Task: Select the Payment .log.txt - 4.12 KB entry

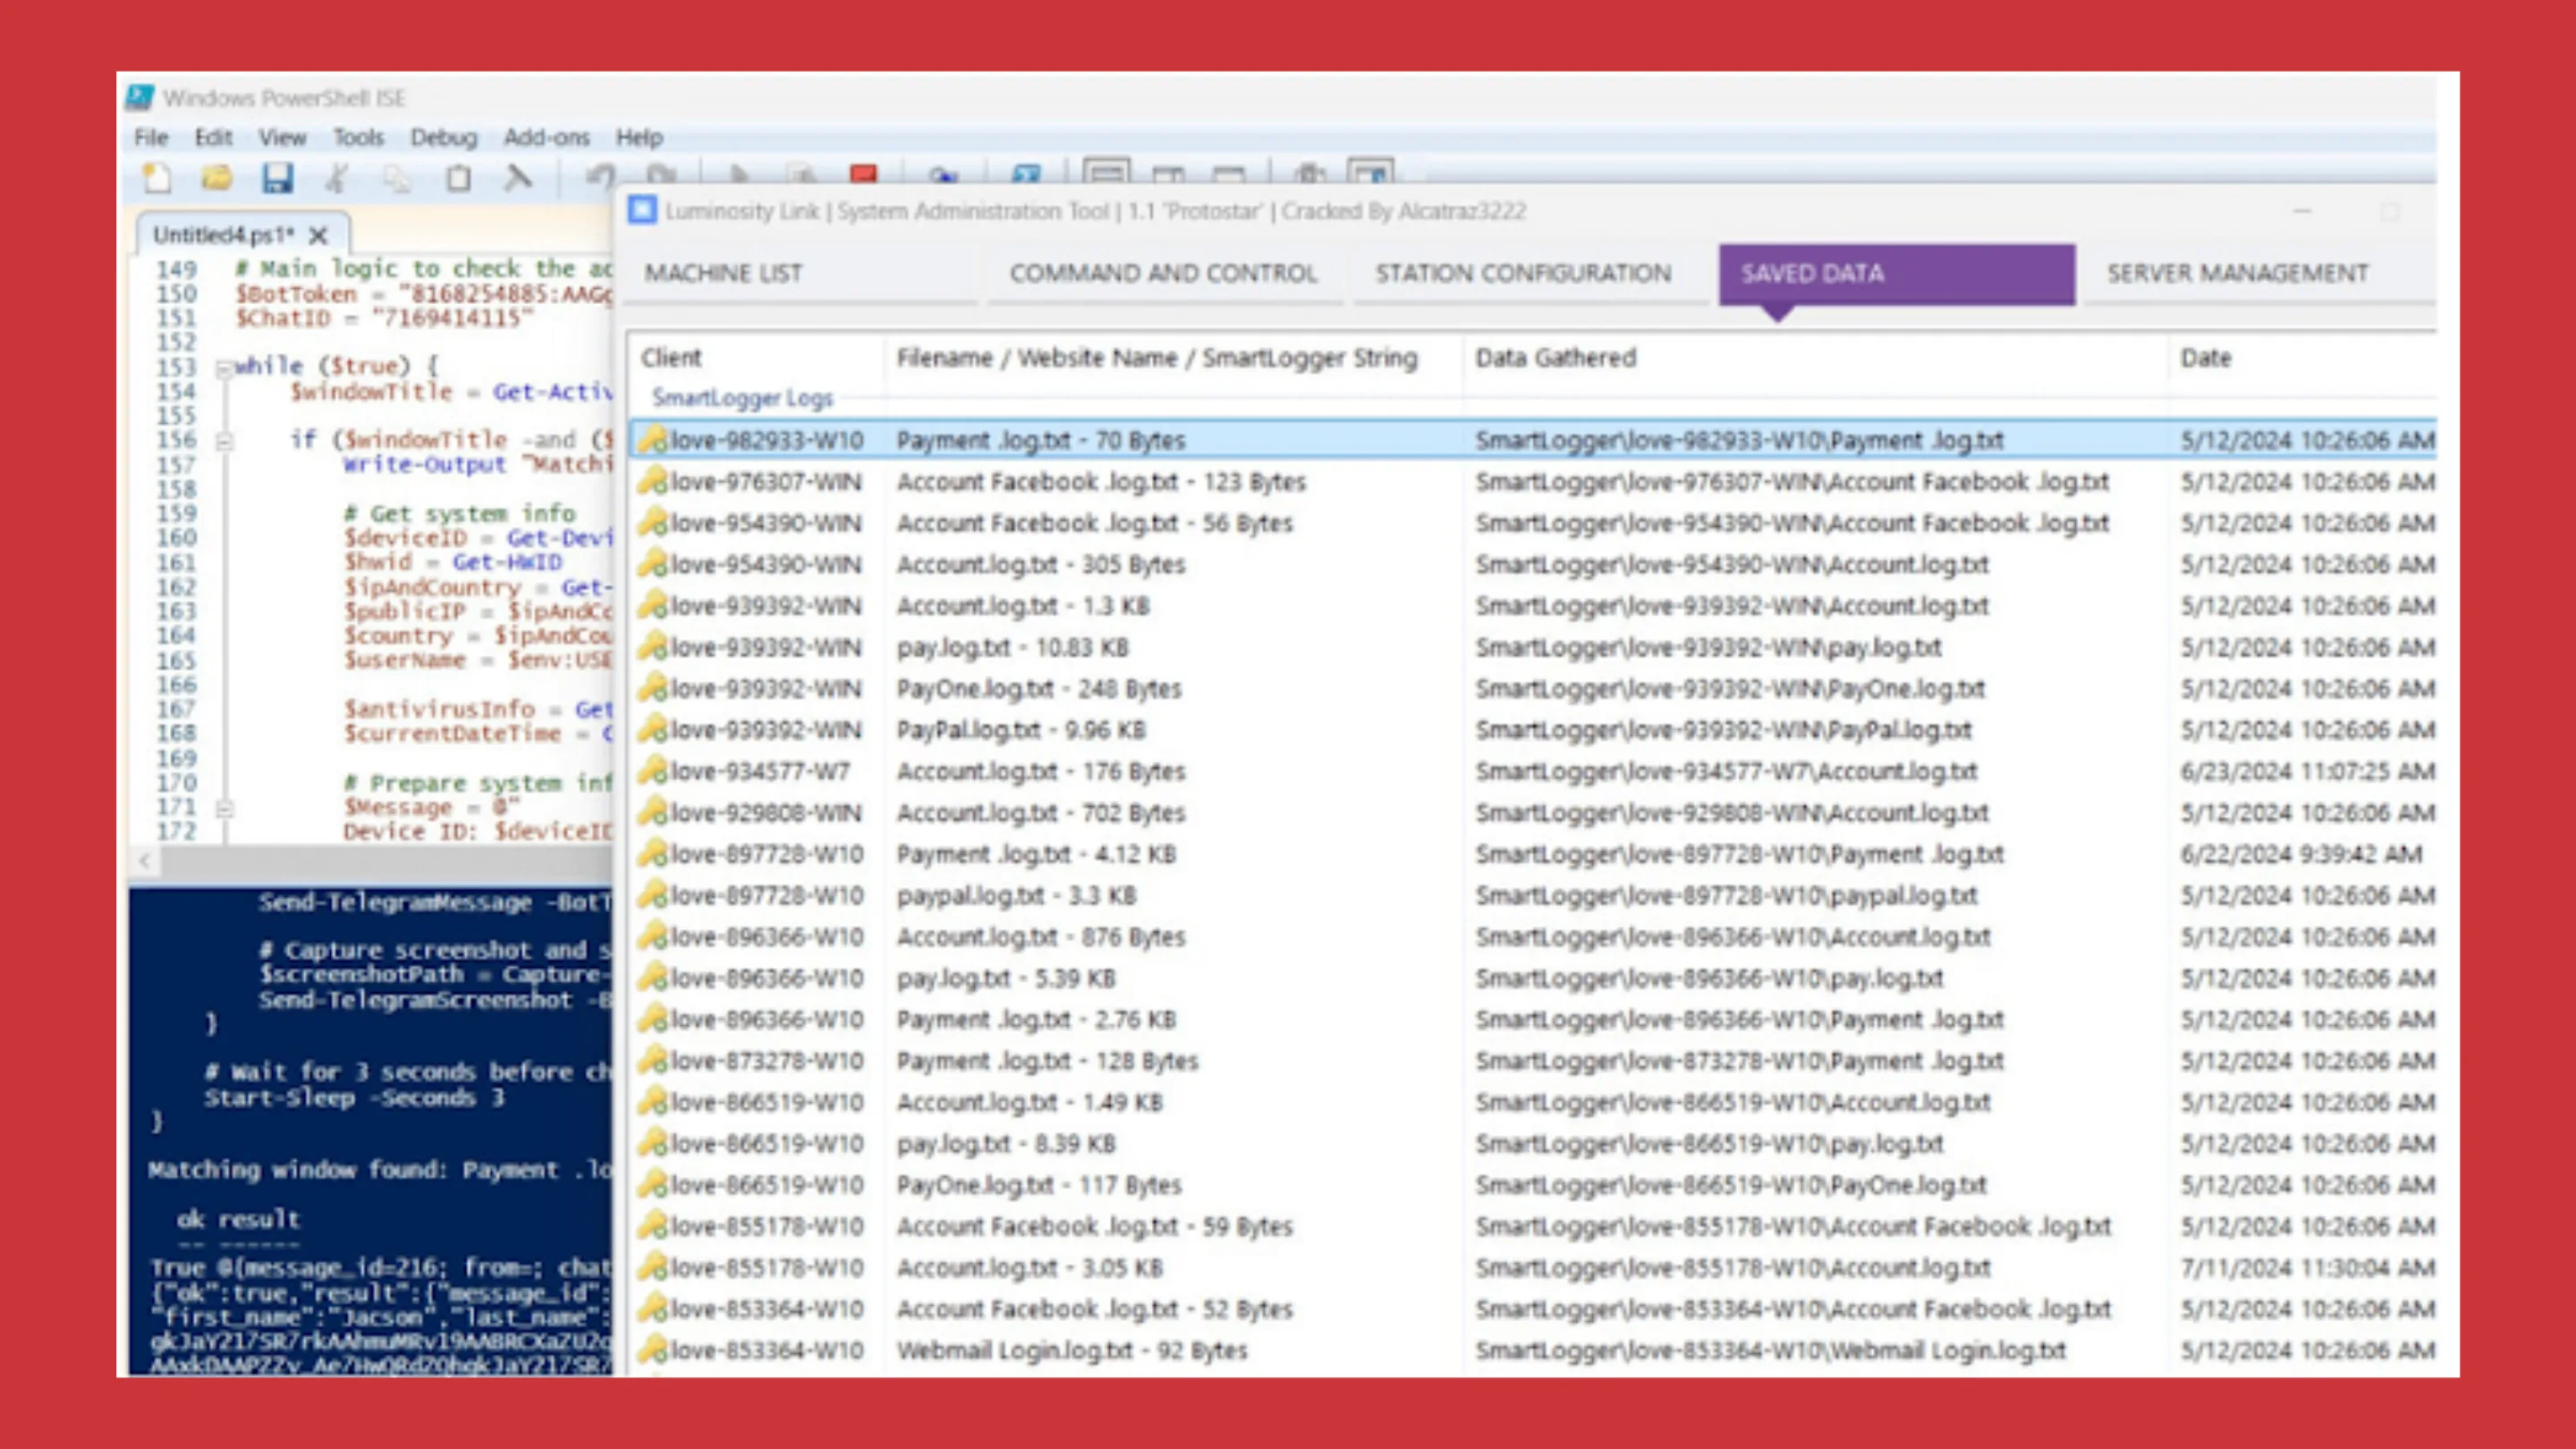Action: (1036, 854)
